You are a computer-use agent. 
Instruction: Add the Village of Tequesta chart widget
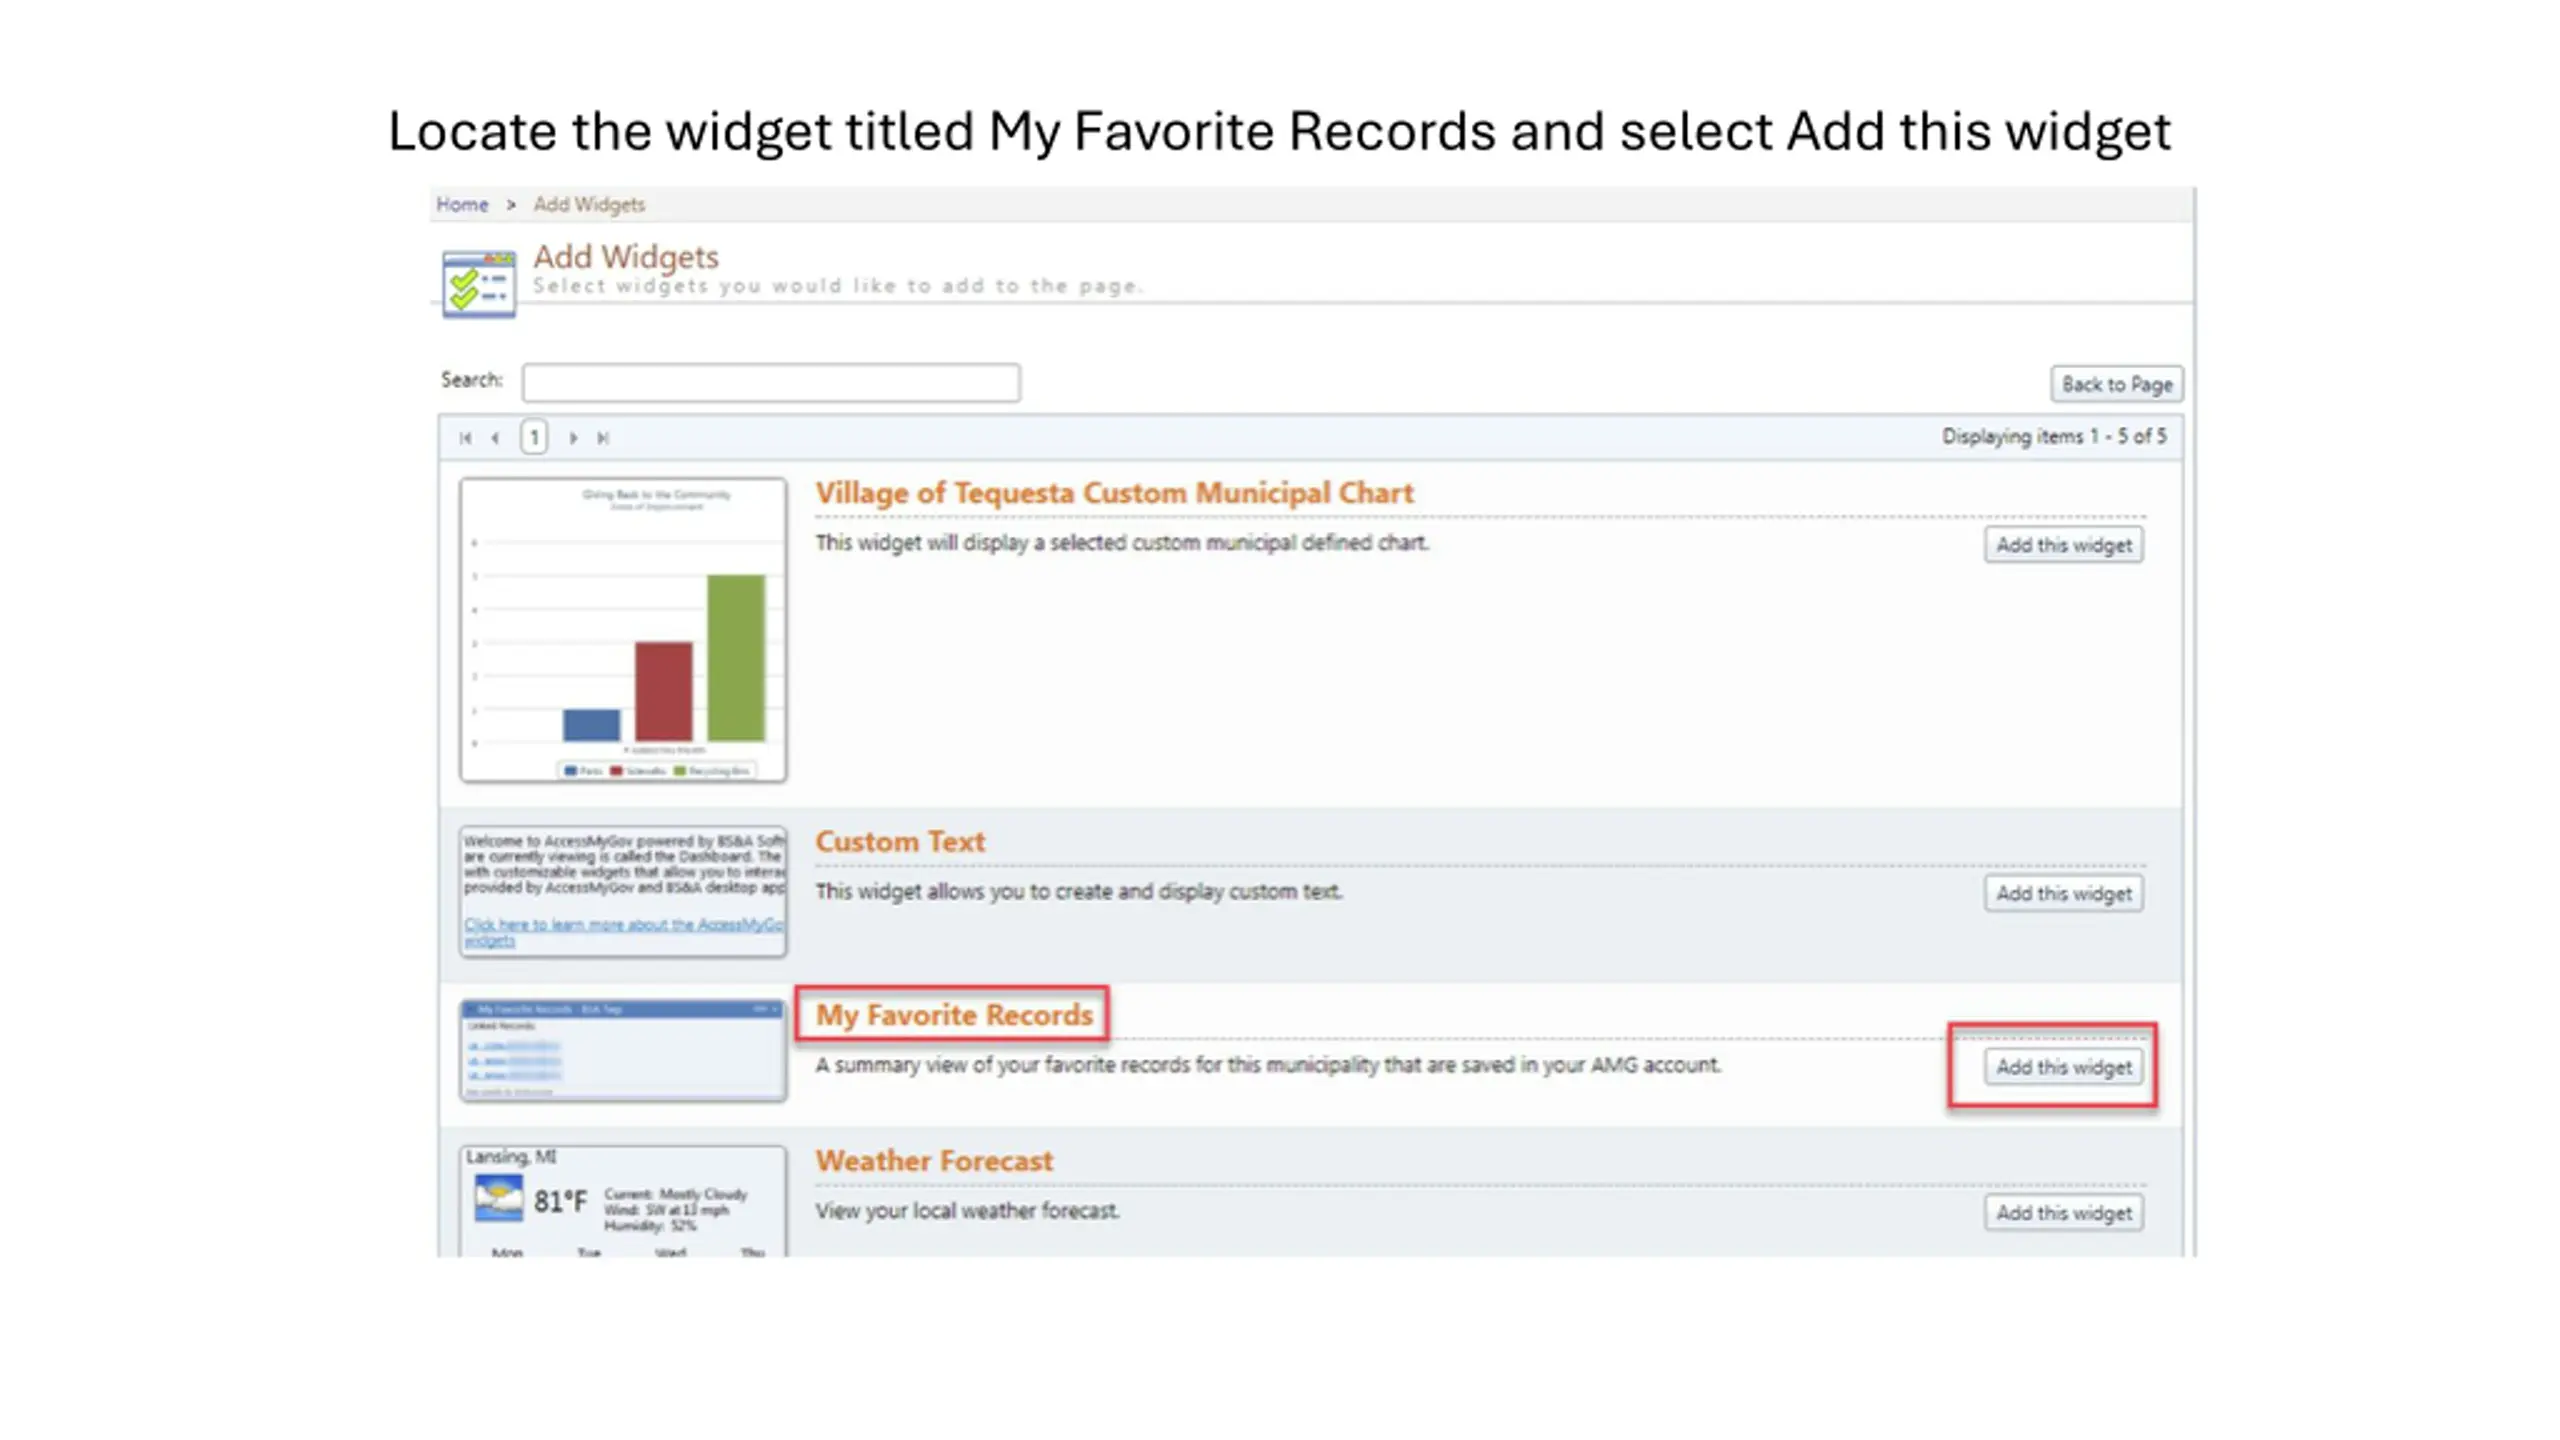point(2064,545)
